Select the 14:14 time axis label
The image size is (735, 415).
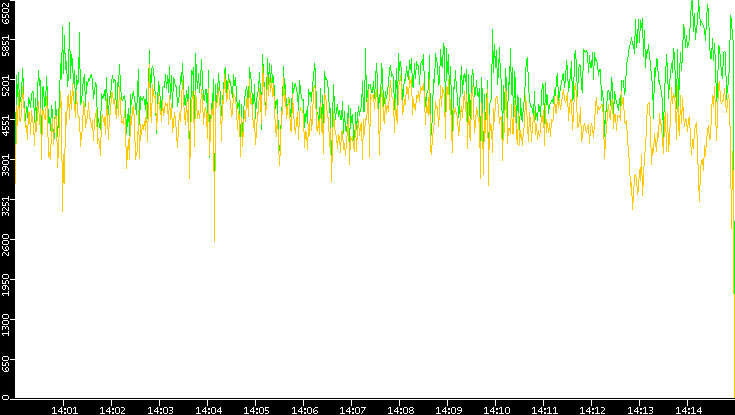(689, 410)
